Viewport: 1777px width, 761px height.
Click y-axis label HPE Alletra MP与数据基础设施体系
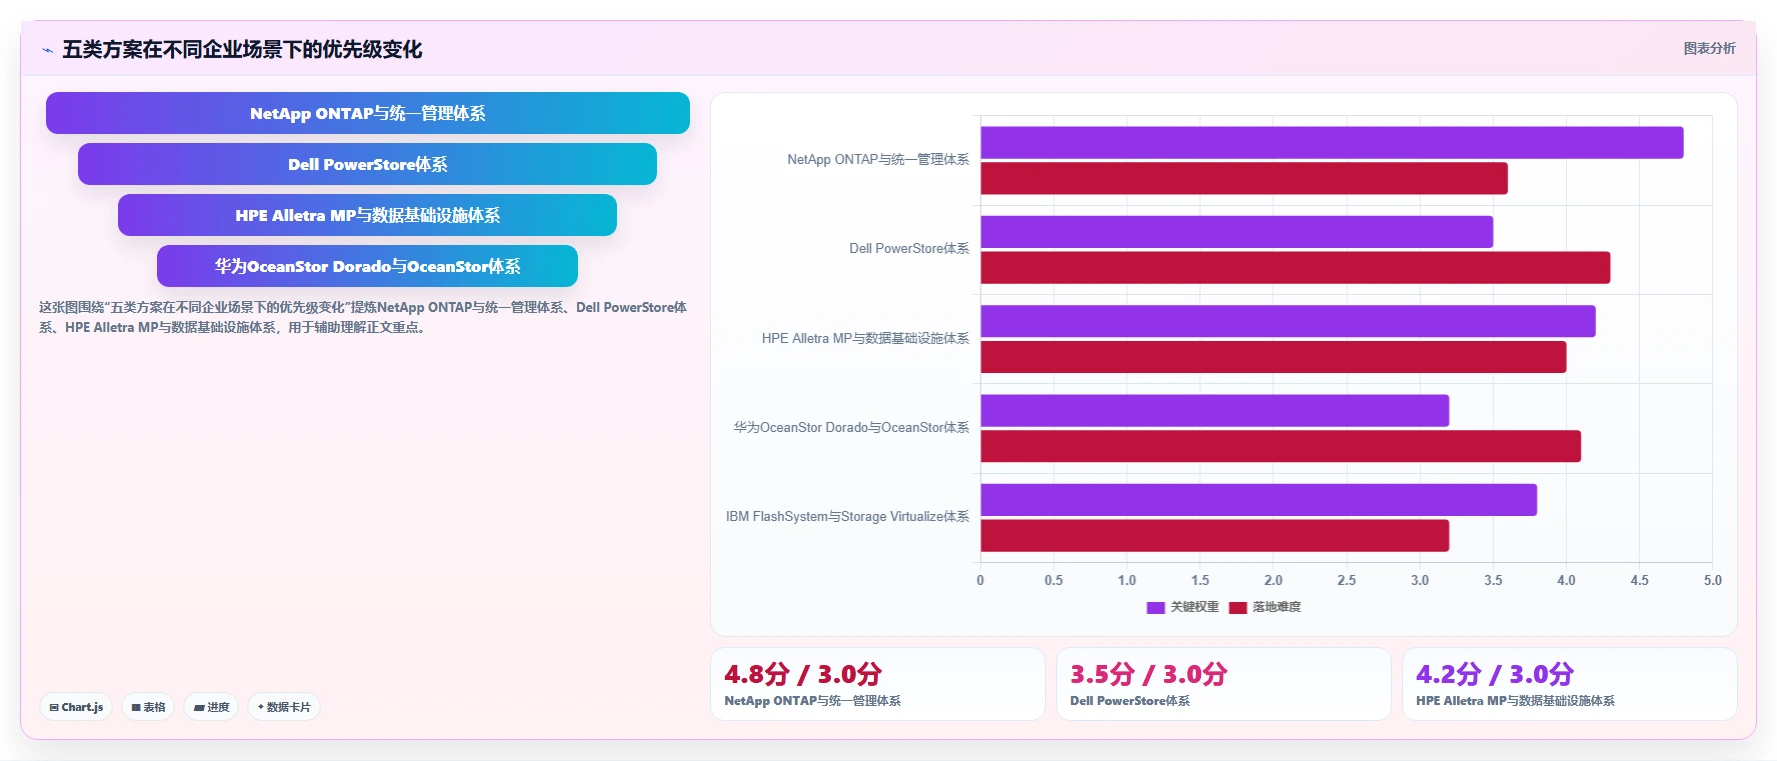point(865,338)
